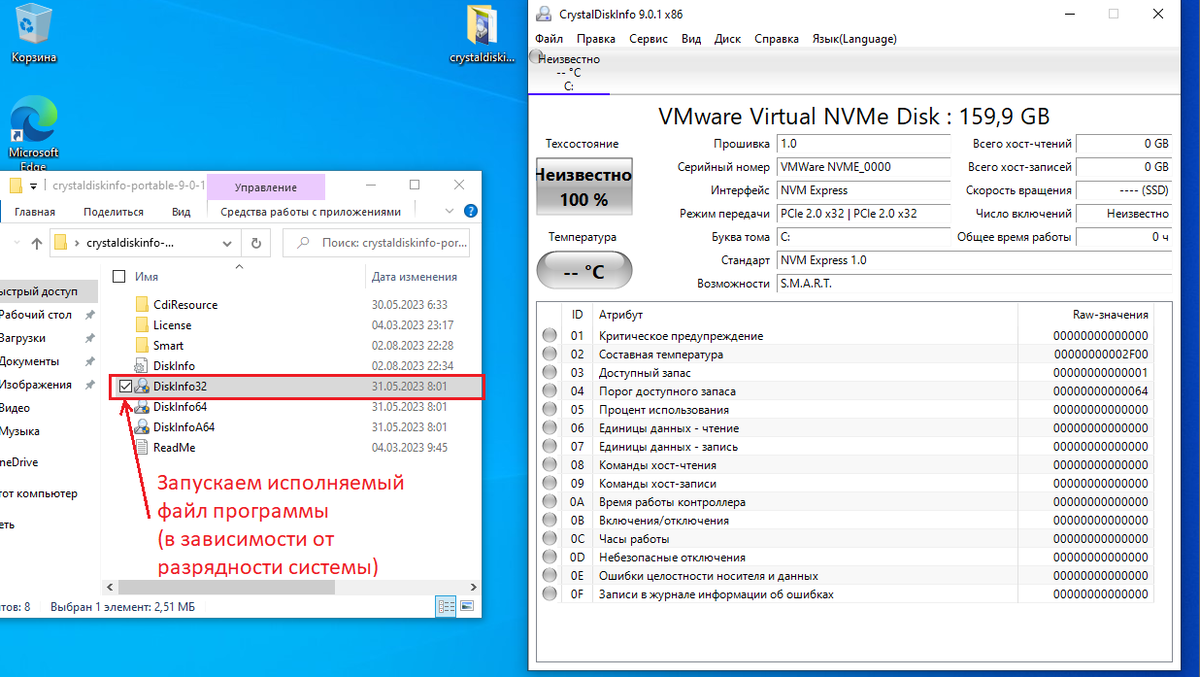Click status circle for Составная температура row

pyautogui.click(x=549, y=354)
